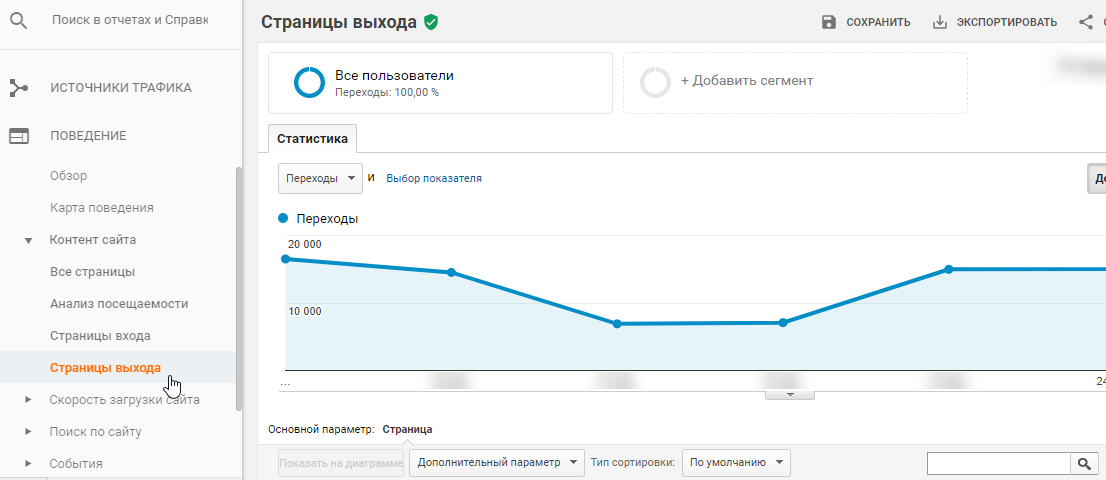Switch to the Статистика tab
This screenshot has height=480, width=1106.
pos(312,139)
